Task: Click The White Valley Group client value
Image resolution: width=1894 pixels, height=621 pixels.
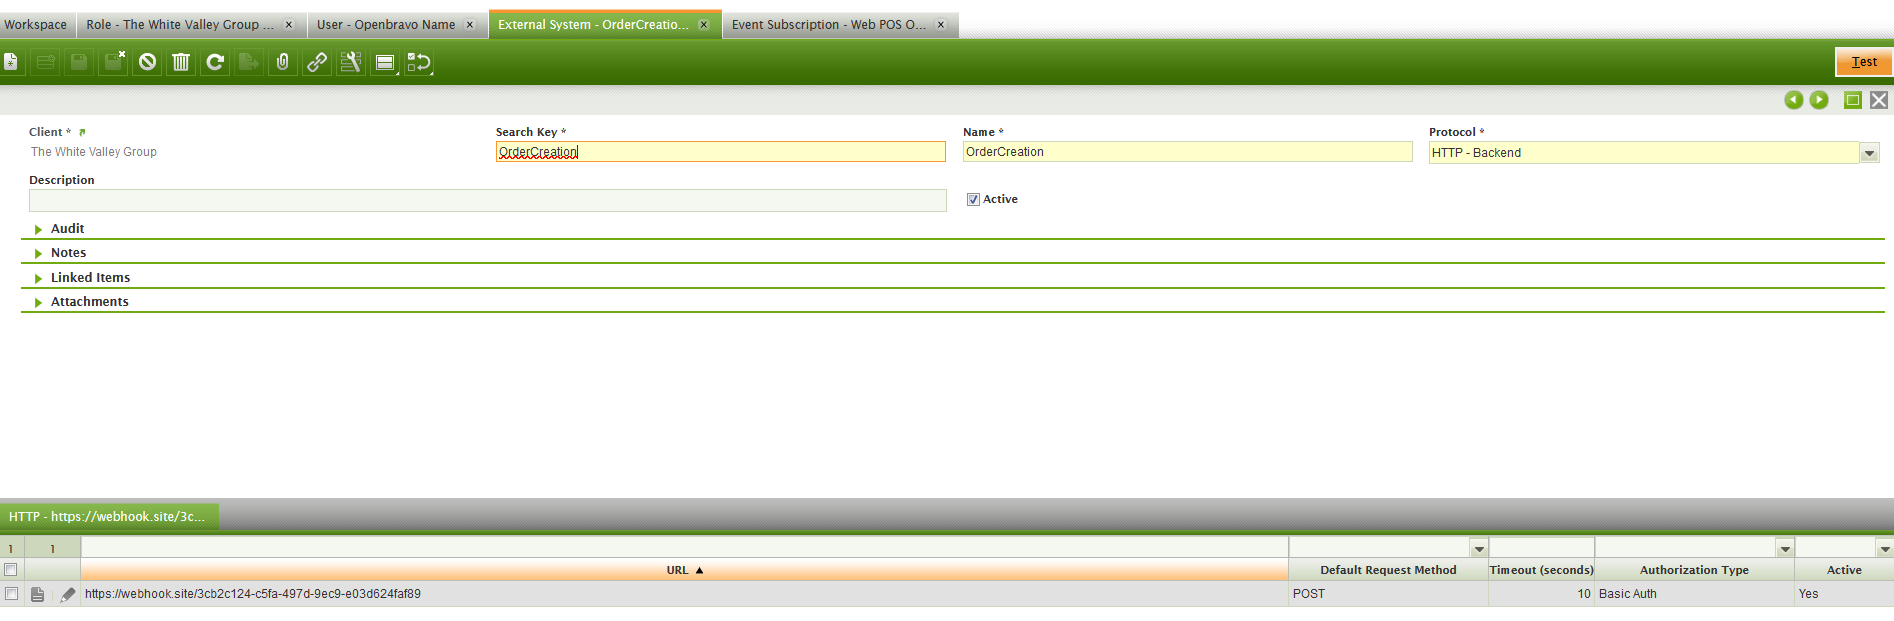Action: click(94, 152)
